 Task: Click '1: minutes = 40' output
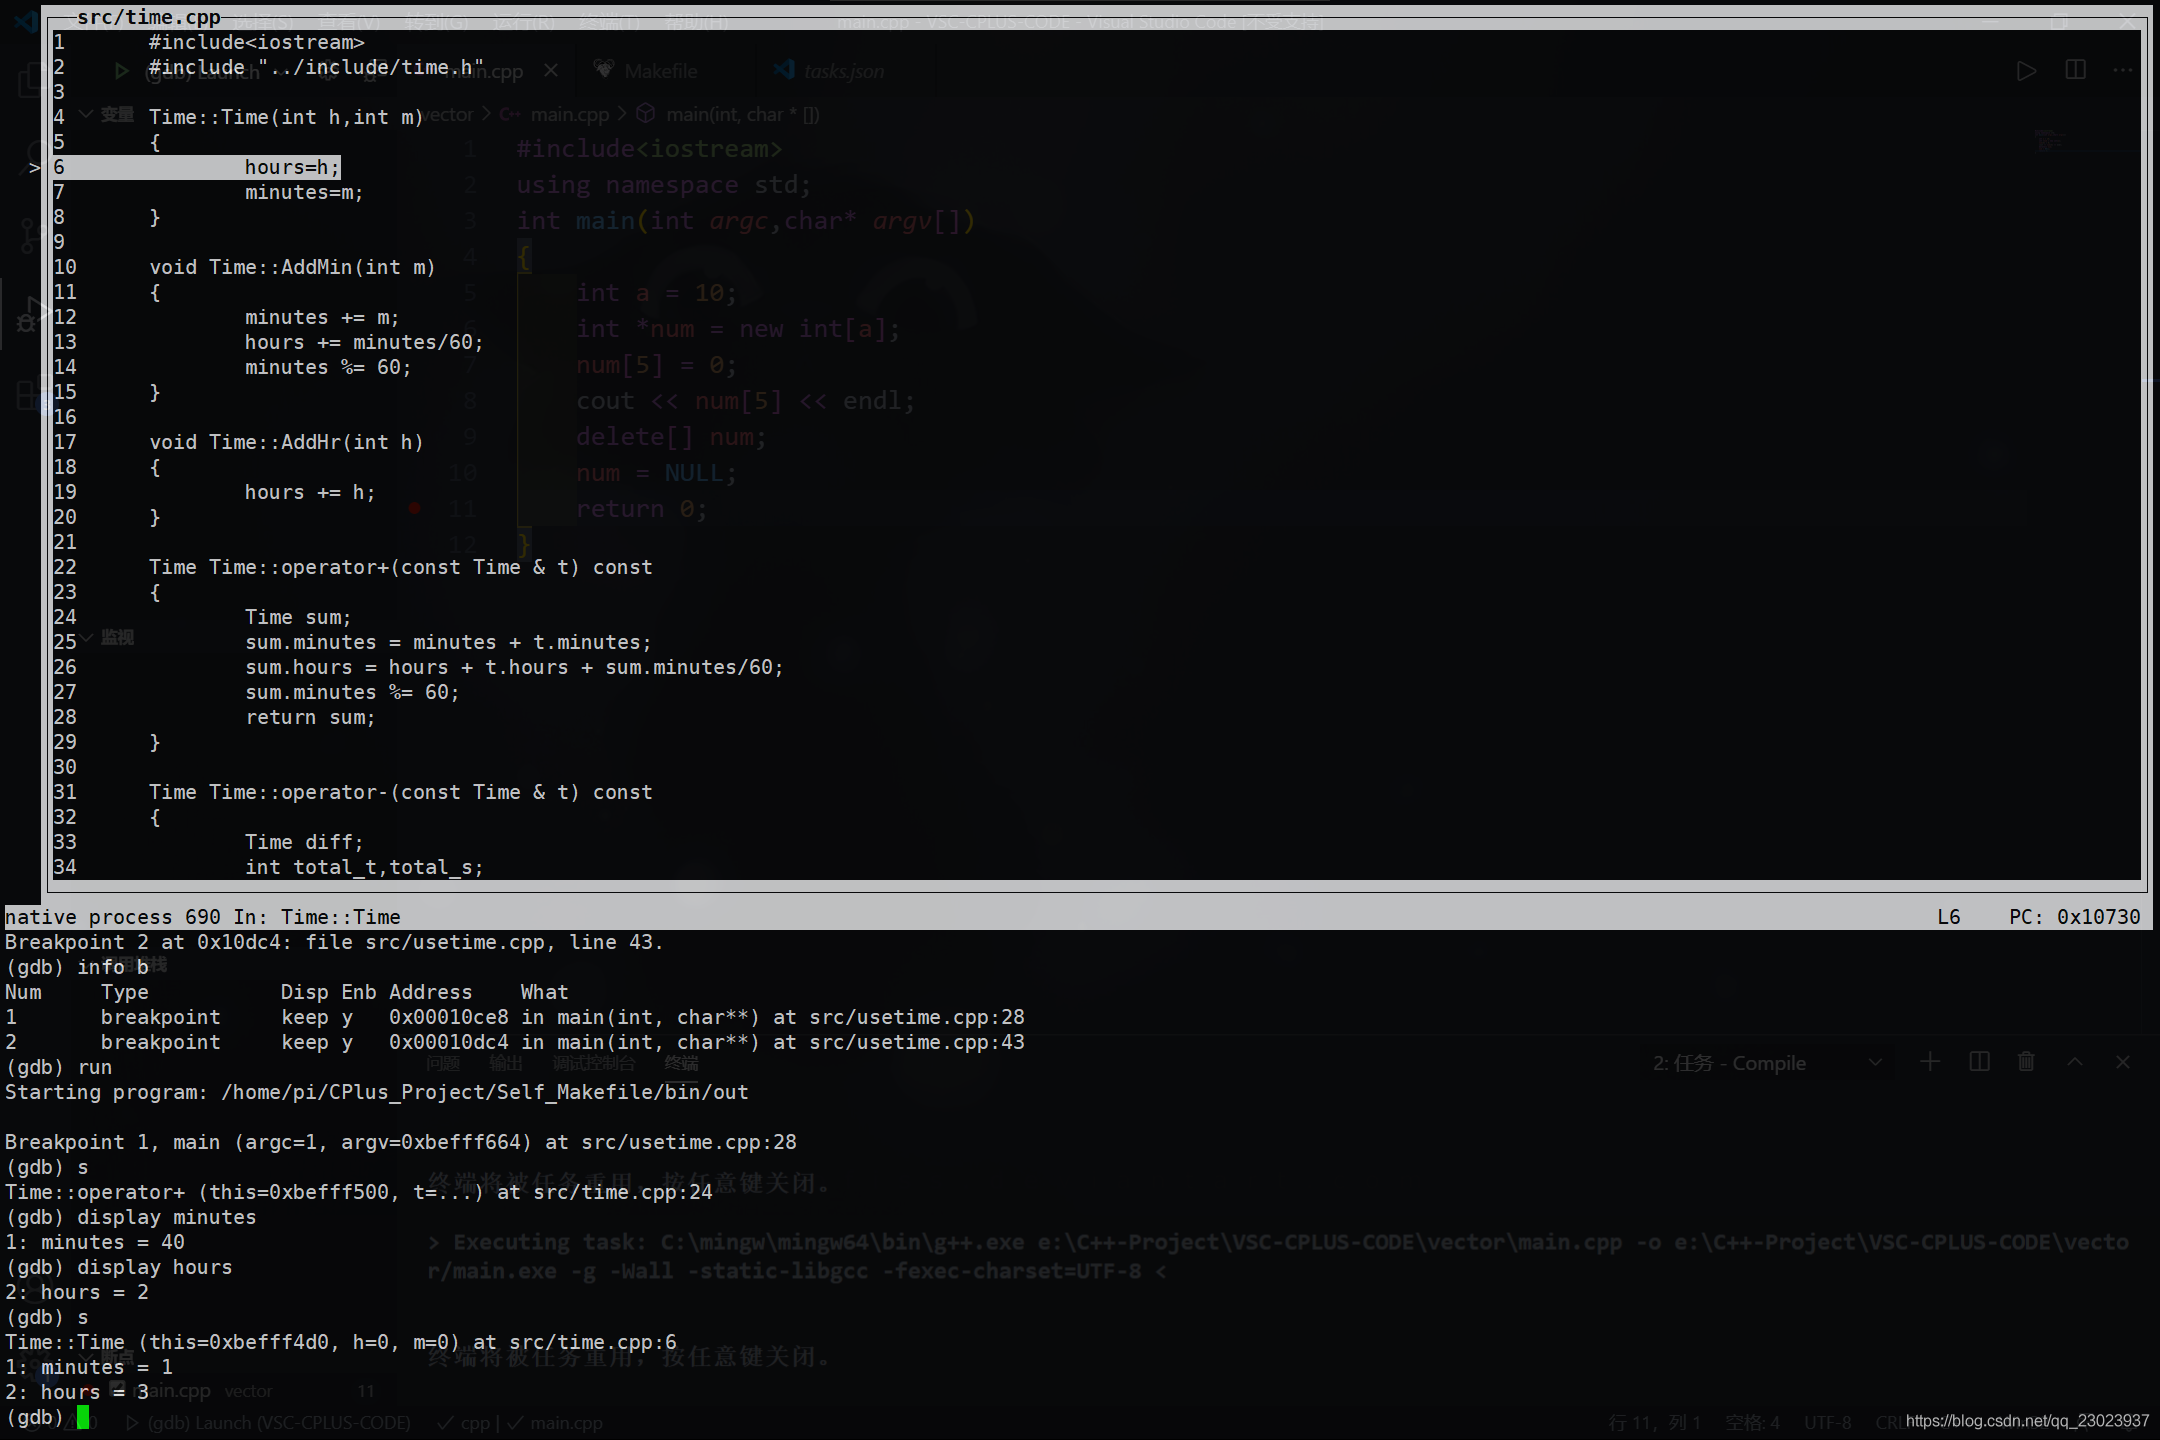[95, 1242]
